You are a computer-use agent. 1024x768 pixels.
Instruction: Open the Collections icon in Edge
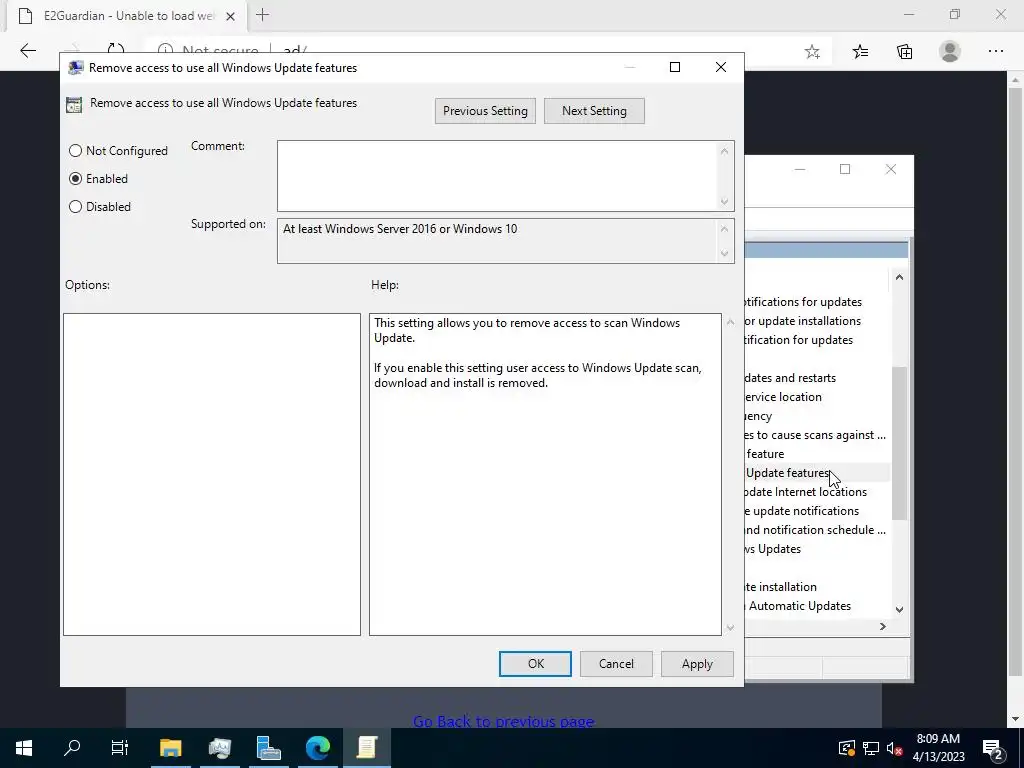(904, 52)
